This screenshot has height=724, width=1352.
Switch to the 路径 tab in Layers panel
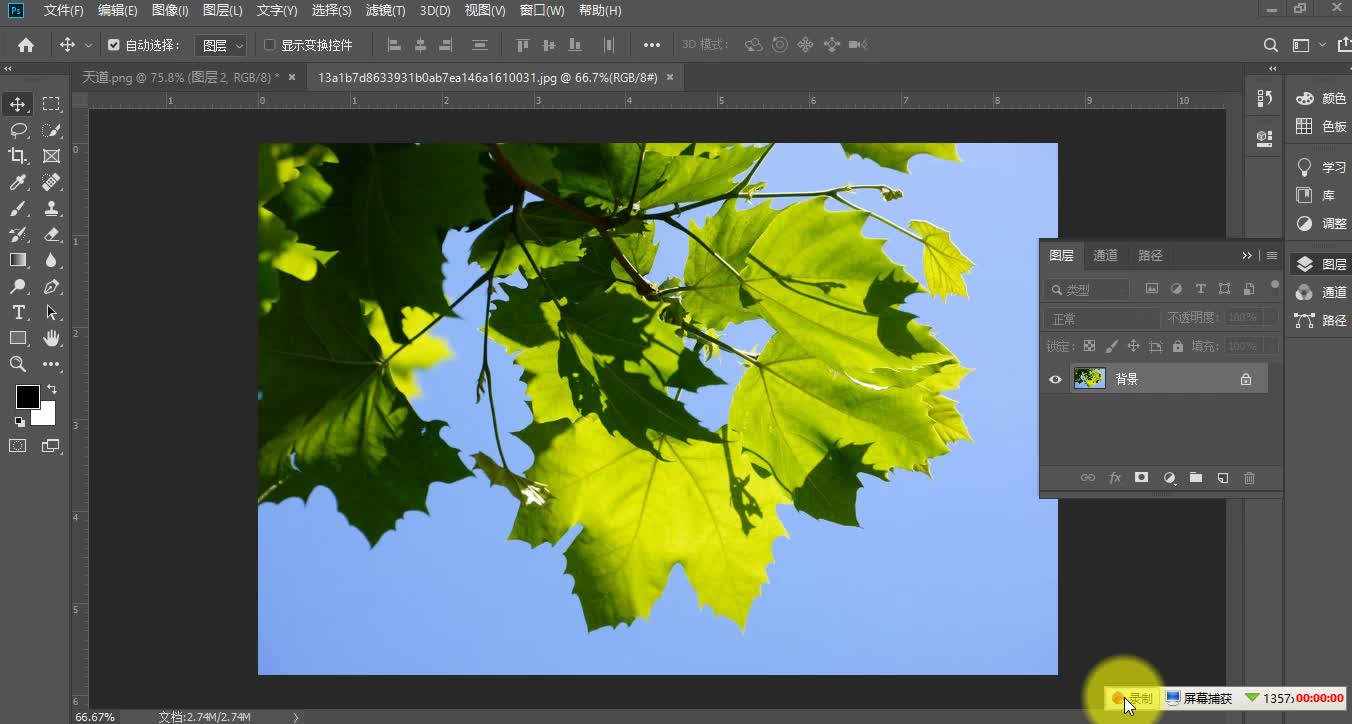point(1151,255)
